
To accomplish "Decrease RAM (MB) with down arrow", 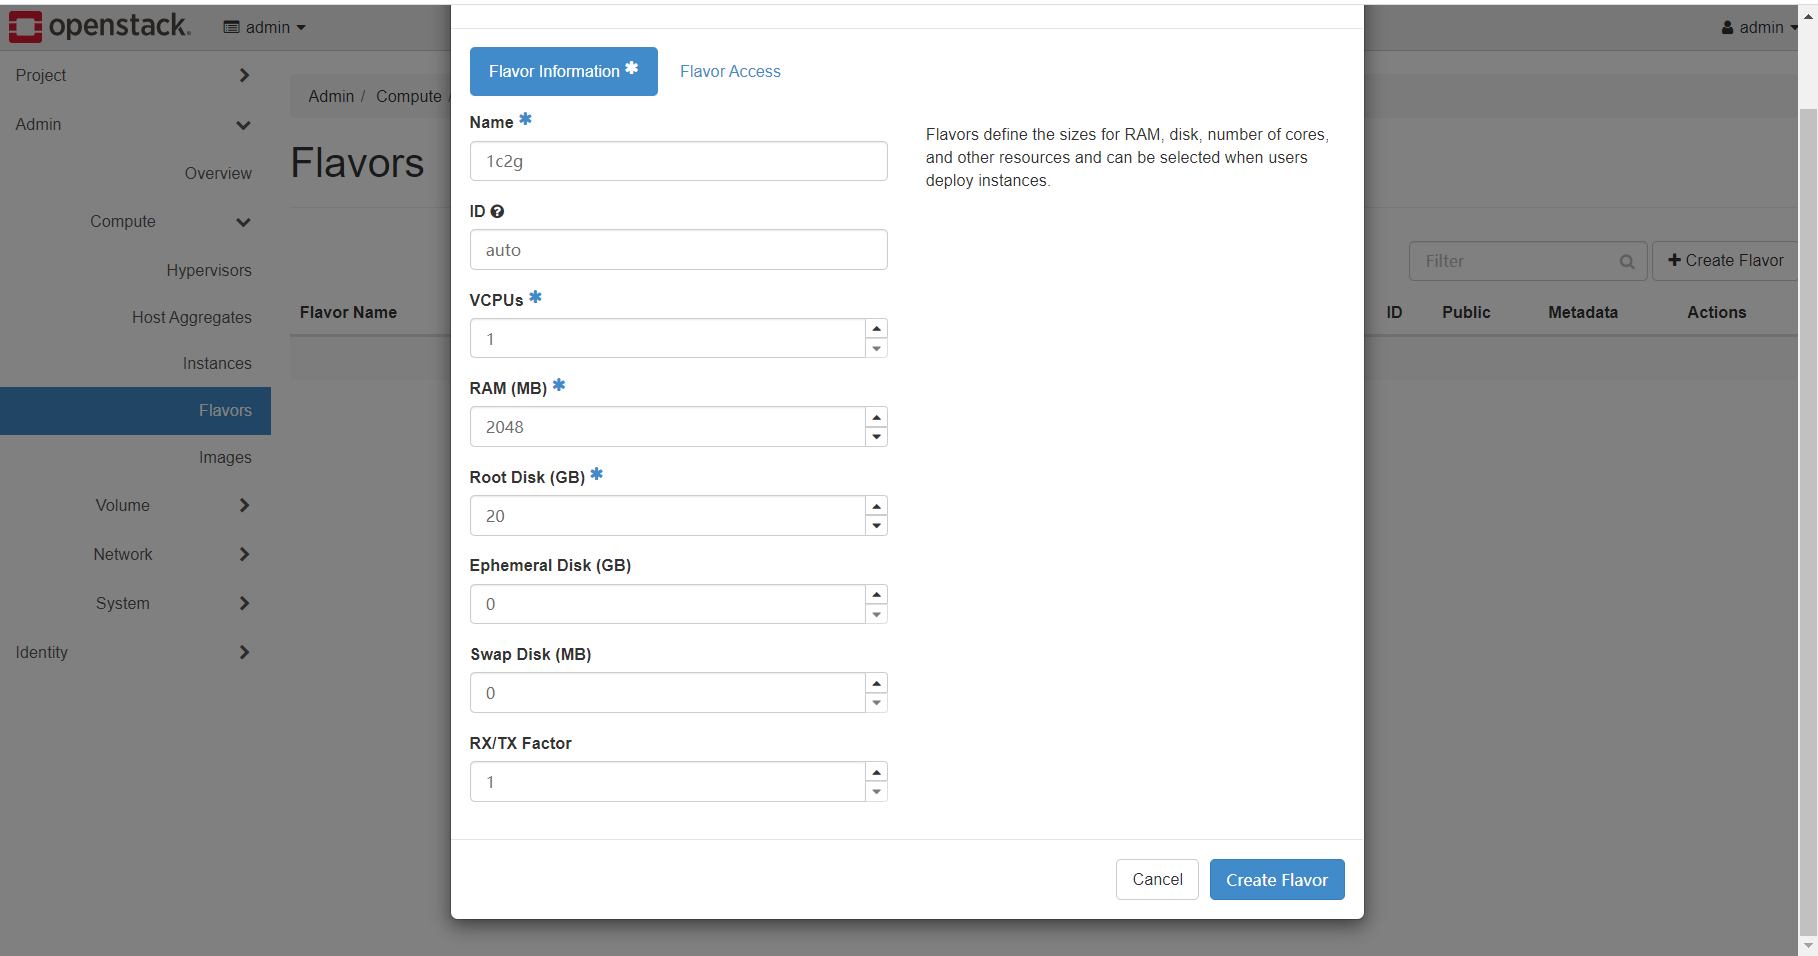I will pos(876,437).
